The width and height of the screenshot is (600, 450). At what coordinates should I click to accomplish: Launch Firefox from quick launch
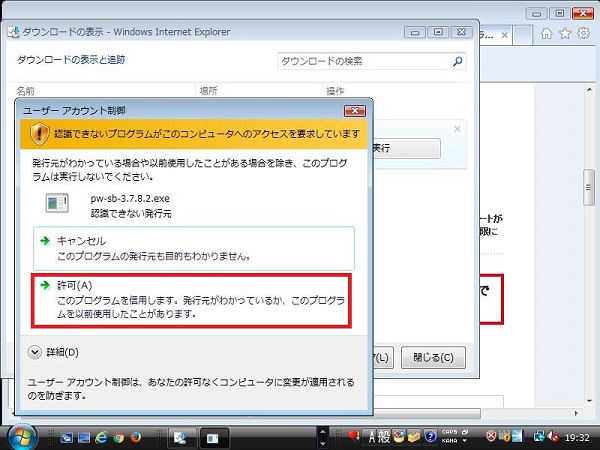click(x=135, y=437)
